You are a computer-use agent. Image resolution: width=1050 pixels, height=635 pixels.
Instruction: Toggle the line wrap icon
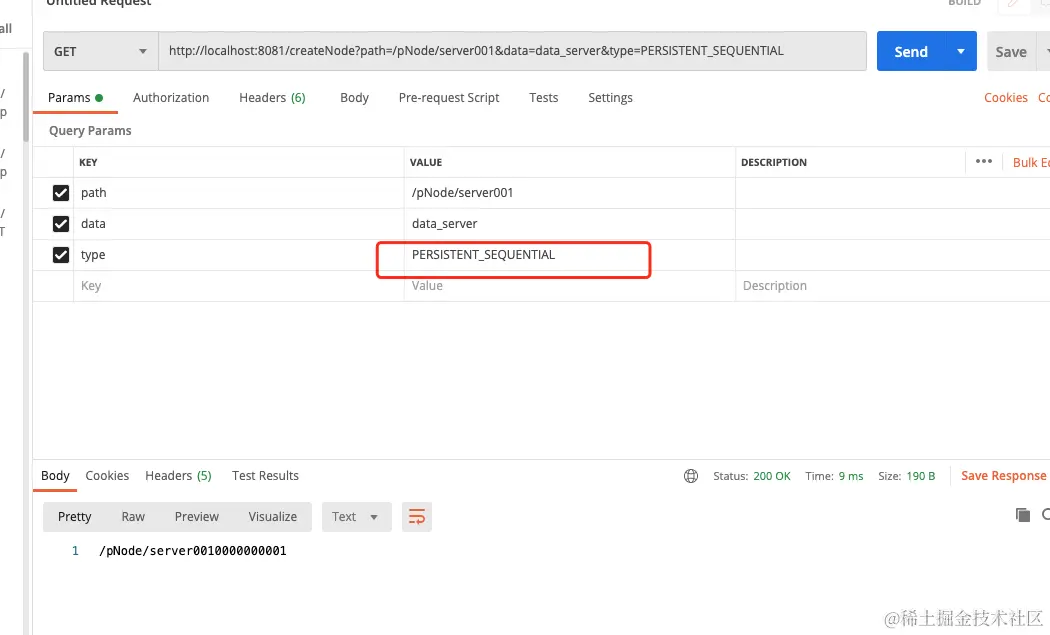click(x=417, y=516)
